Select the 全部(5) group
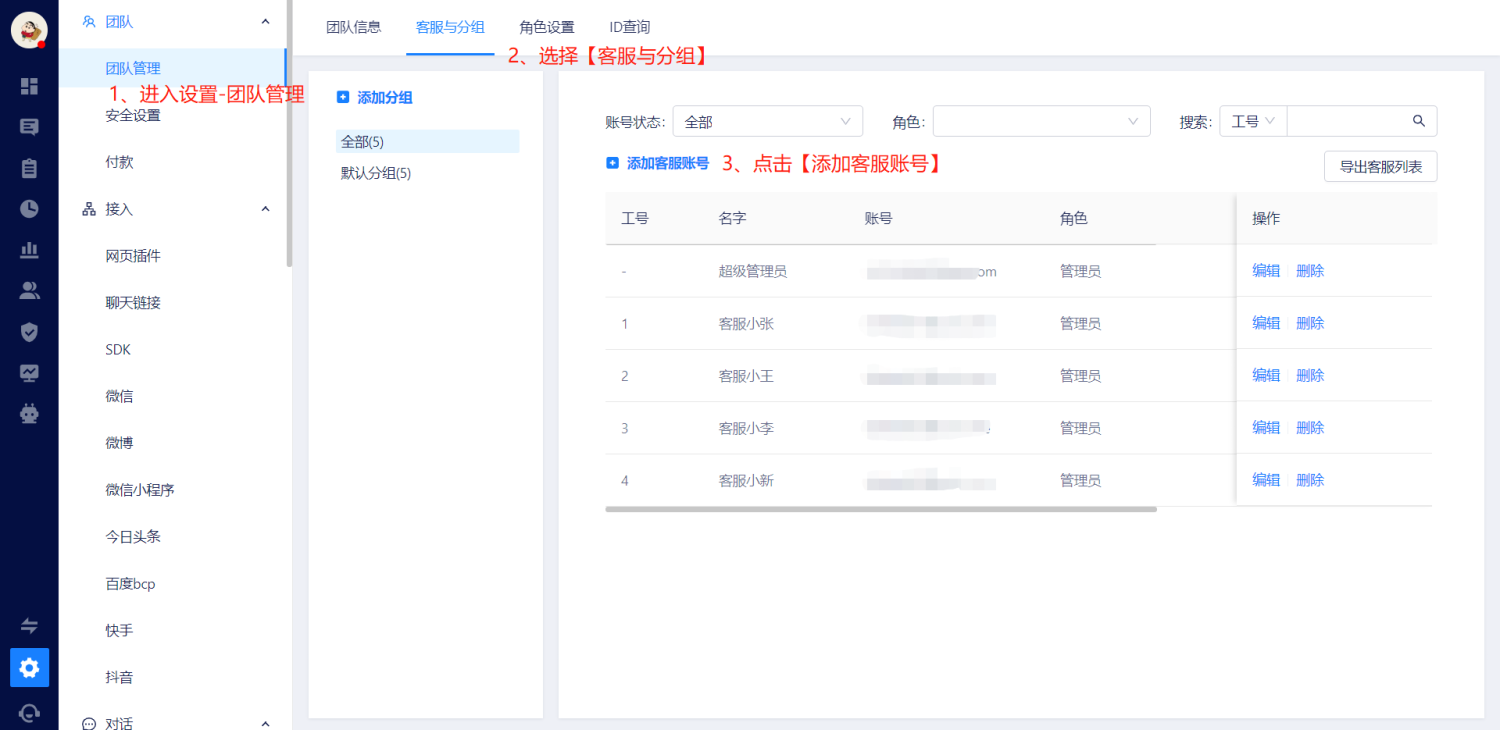Viewport: 1500px width, 730px height. [428, 141]
